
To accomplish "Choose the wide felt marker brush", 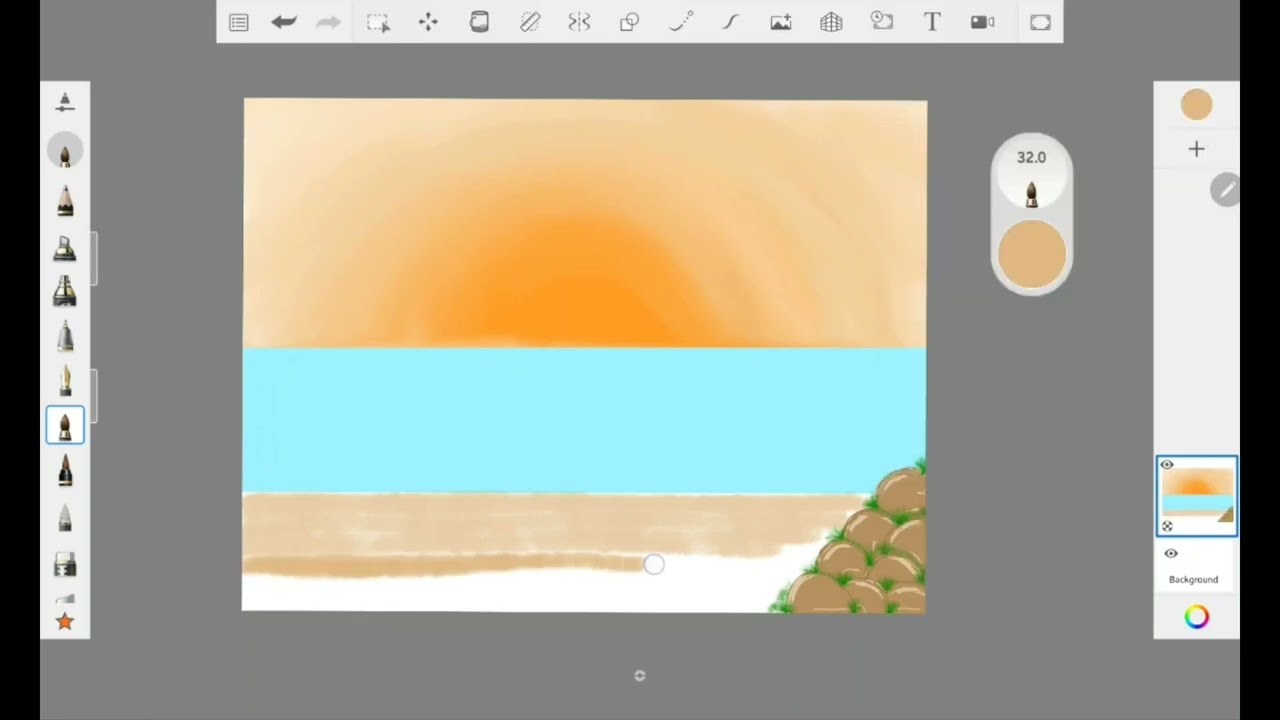I will point(65,291).
